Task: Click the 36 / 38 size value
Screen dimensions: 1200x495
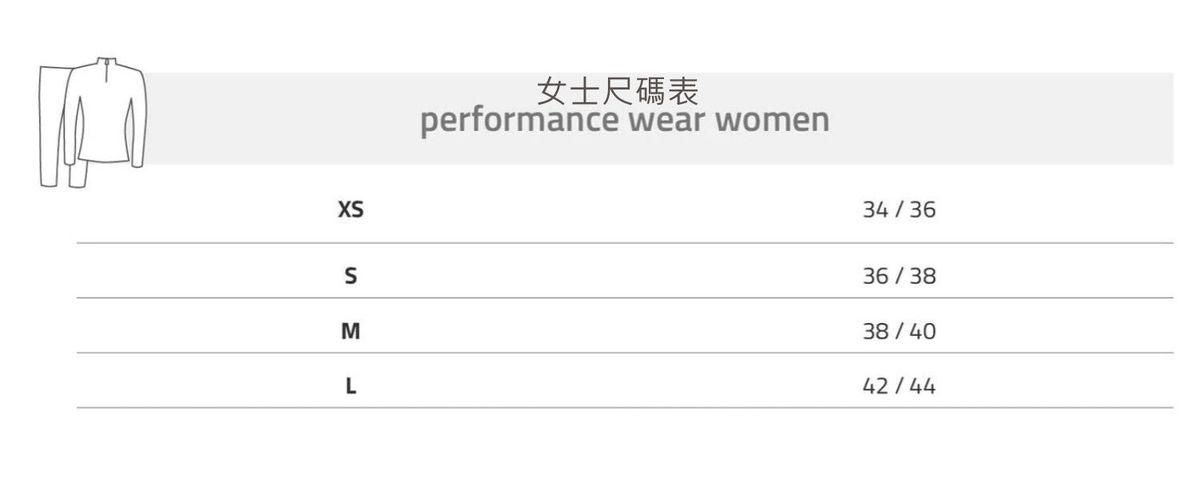Action: [x=899, y=276]
